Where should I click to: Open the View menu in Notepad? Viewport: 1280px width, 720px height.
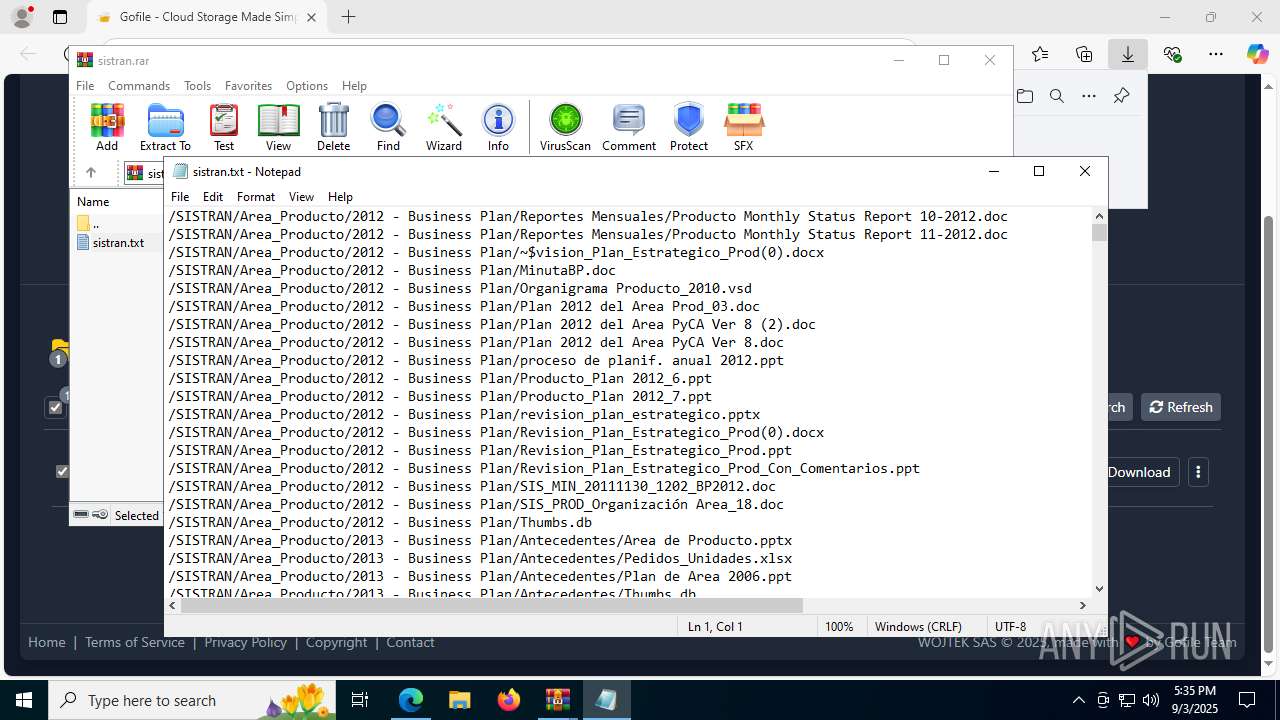click(301, 197)
